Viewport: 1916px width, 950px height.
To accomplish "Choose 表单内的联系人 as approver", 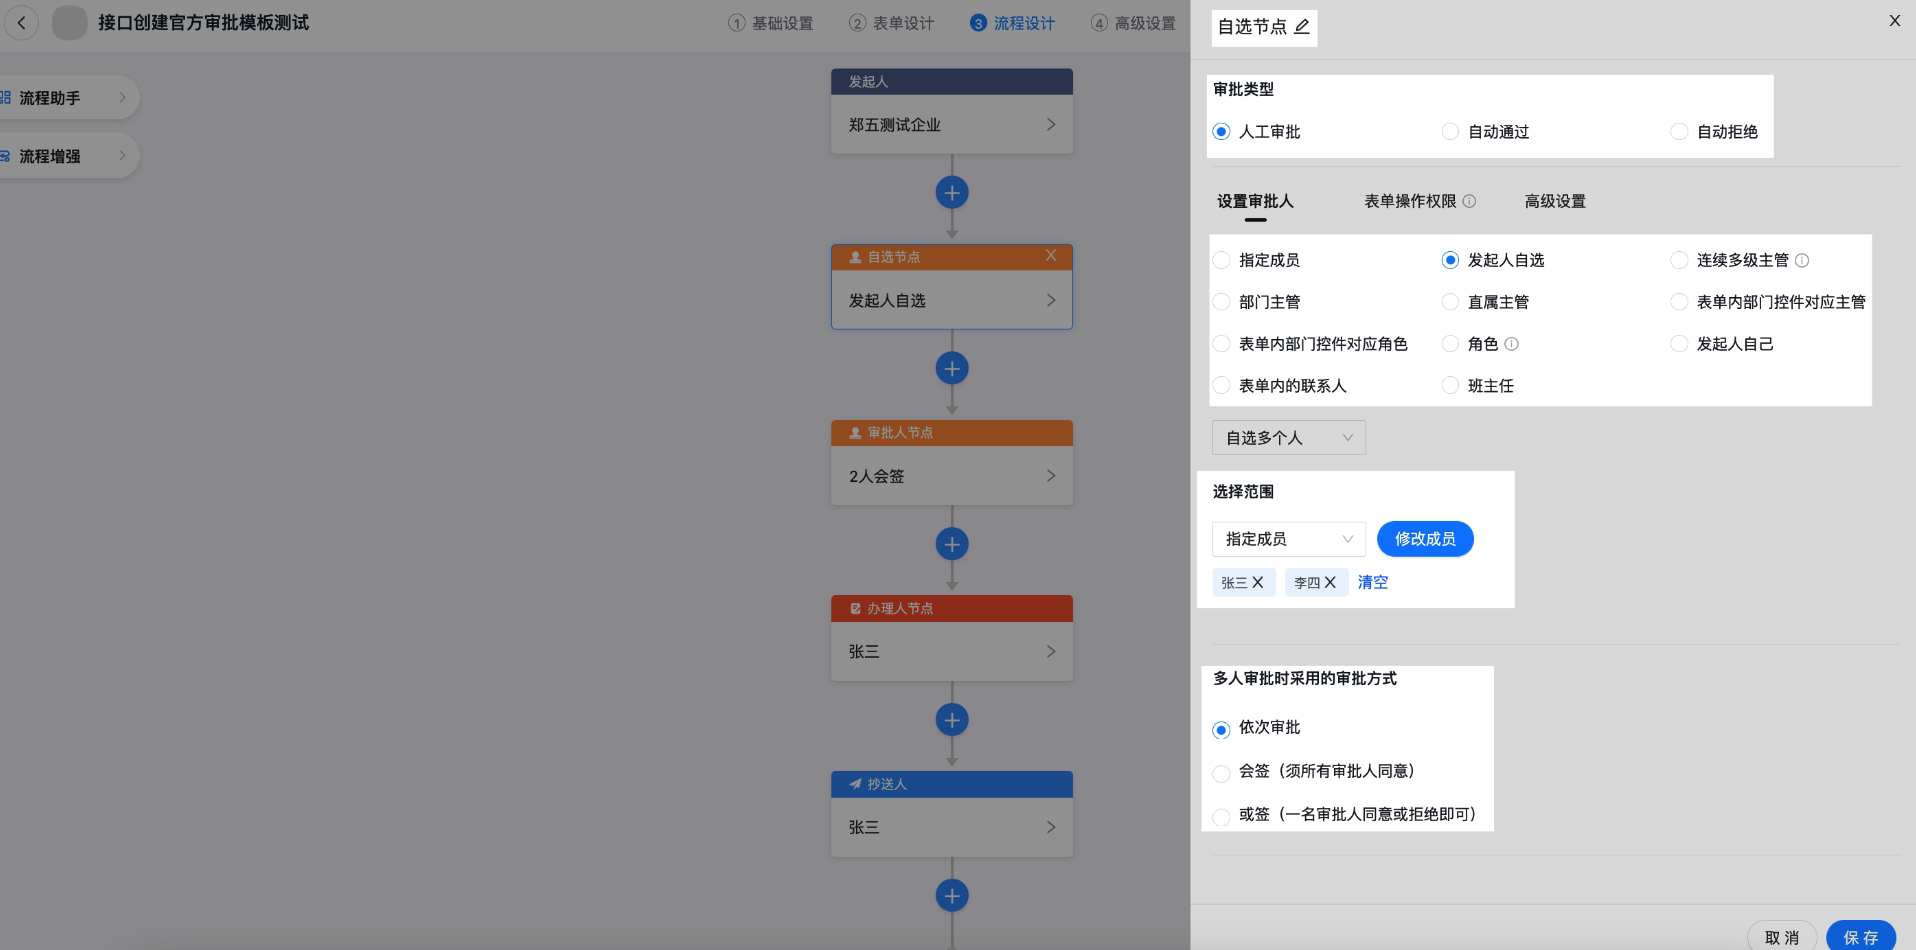I will 1221,386.
